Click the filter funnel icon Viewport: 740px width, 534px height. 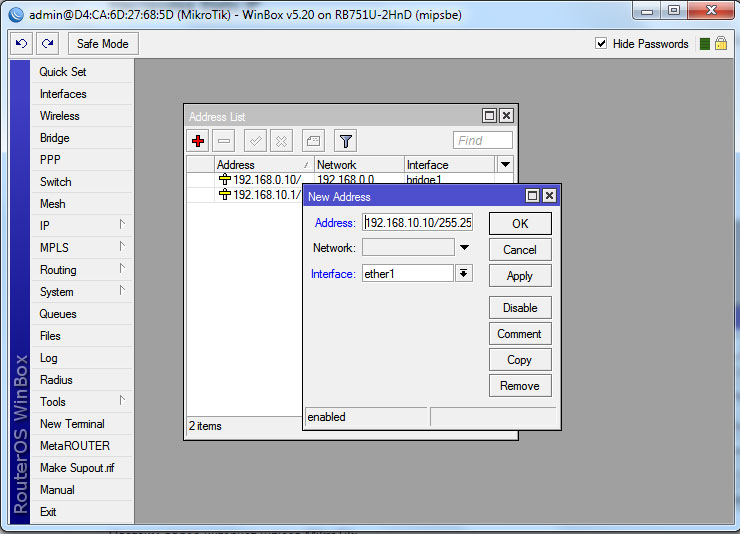[x=345, y=141]
